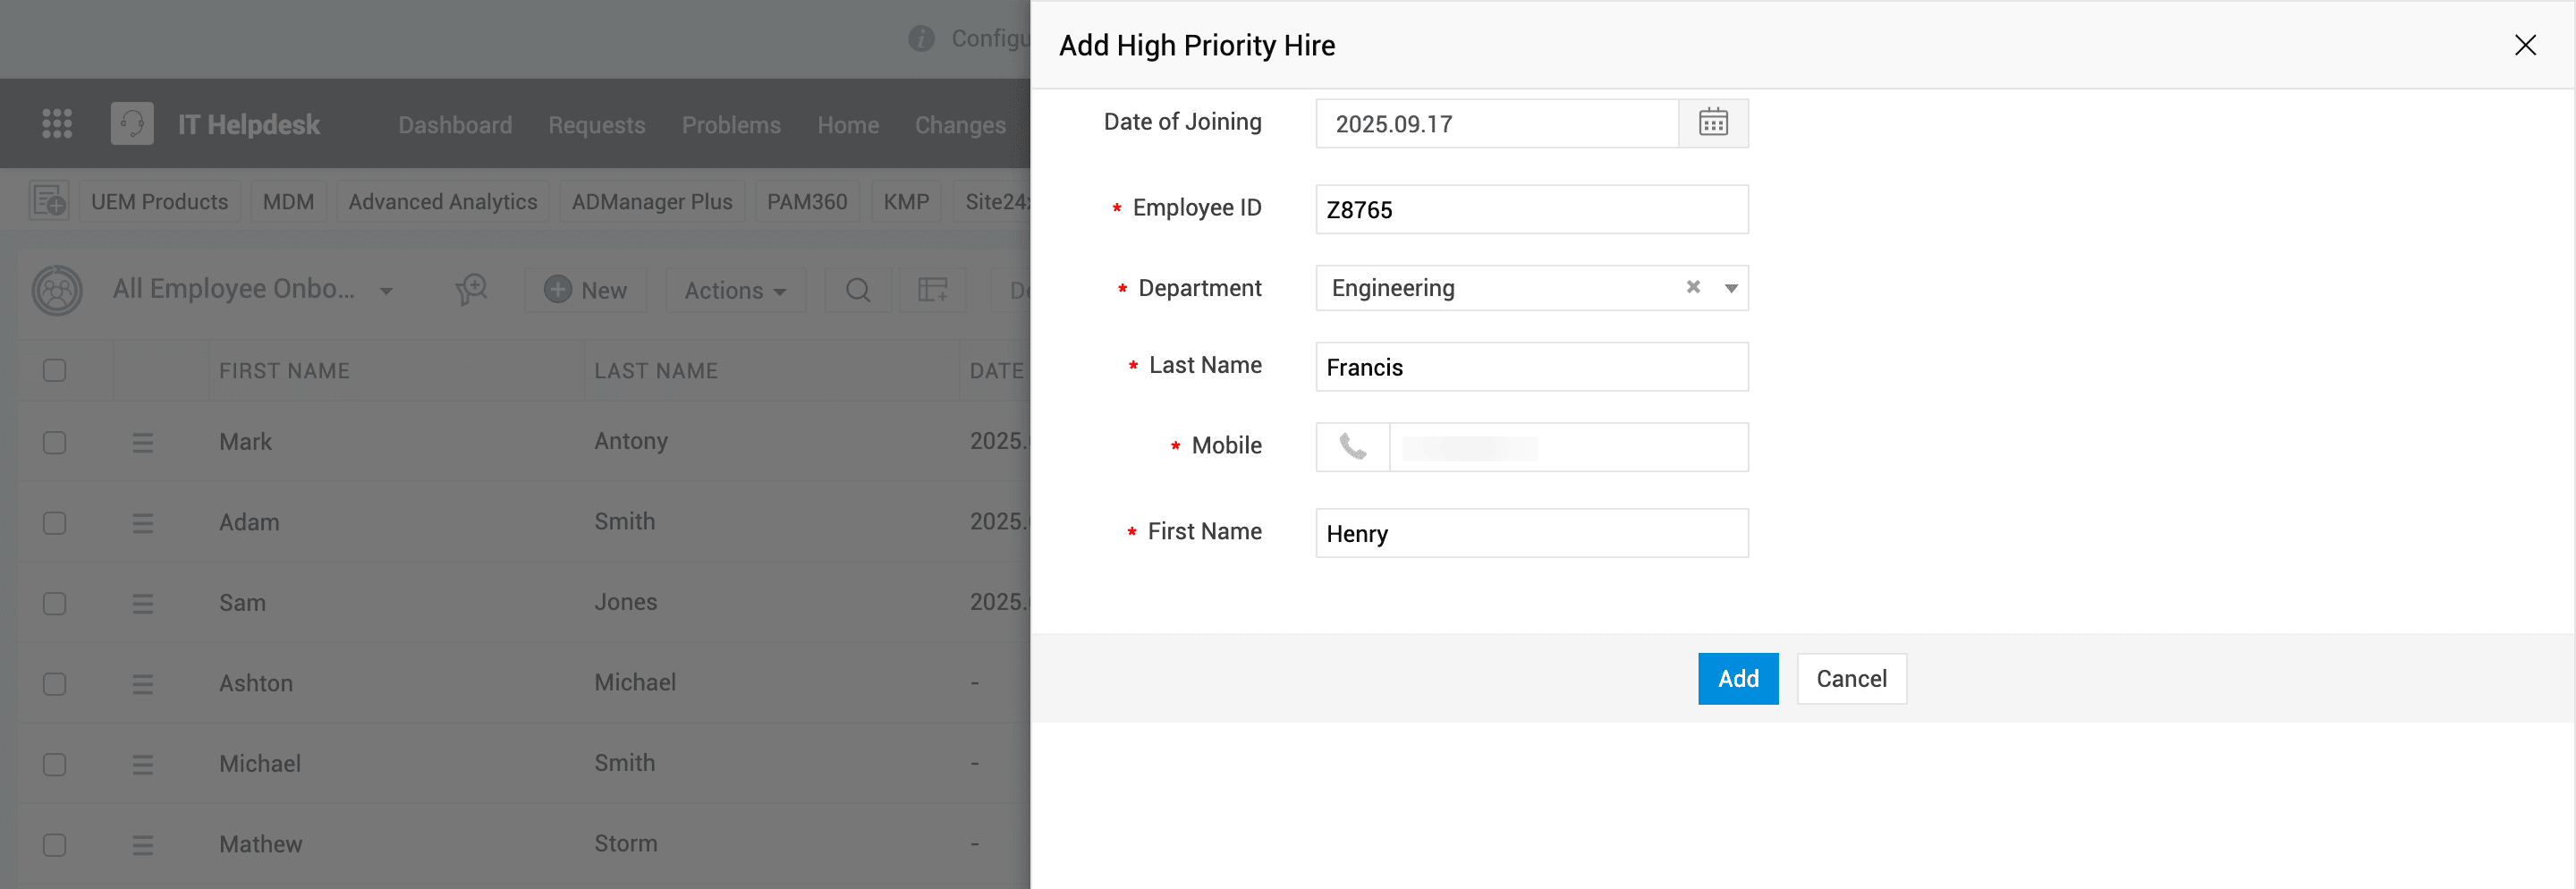Screen dimensions: 2576x889
Task: Check the box for Michael Smith row
Action: 55,764
